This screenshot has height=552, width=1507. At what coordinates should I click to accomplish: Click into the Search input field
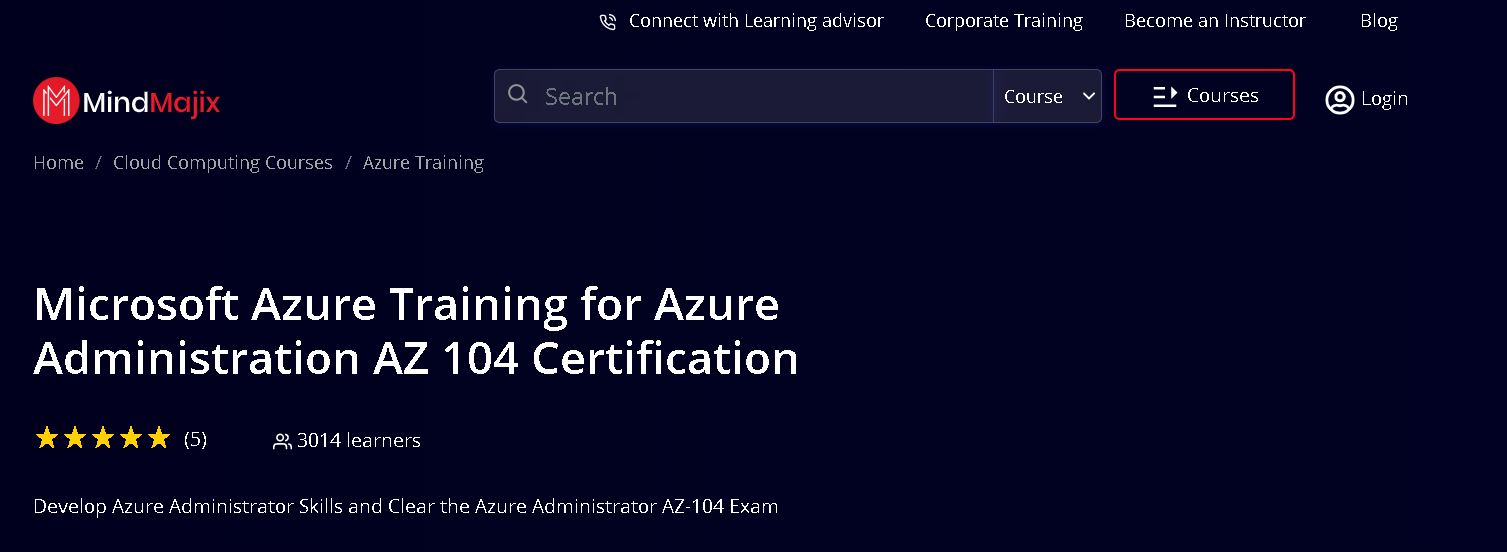pos(743,96)
